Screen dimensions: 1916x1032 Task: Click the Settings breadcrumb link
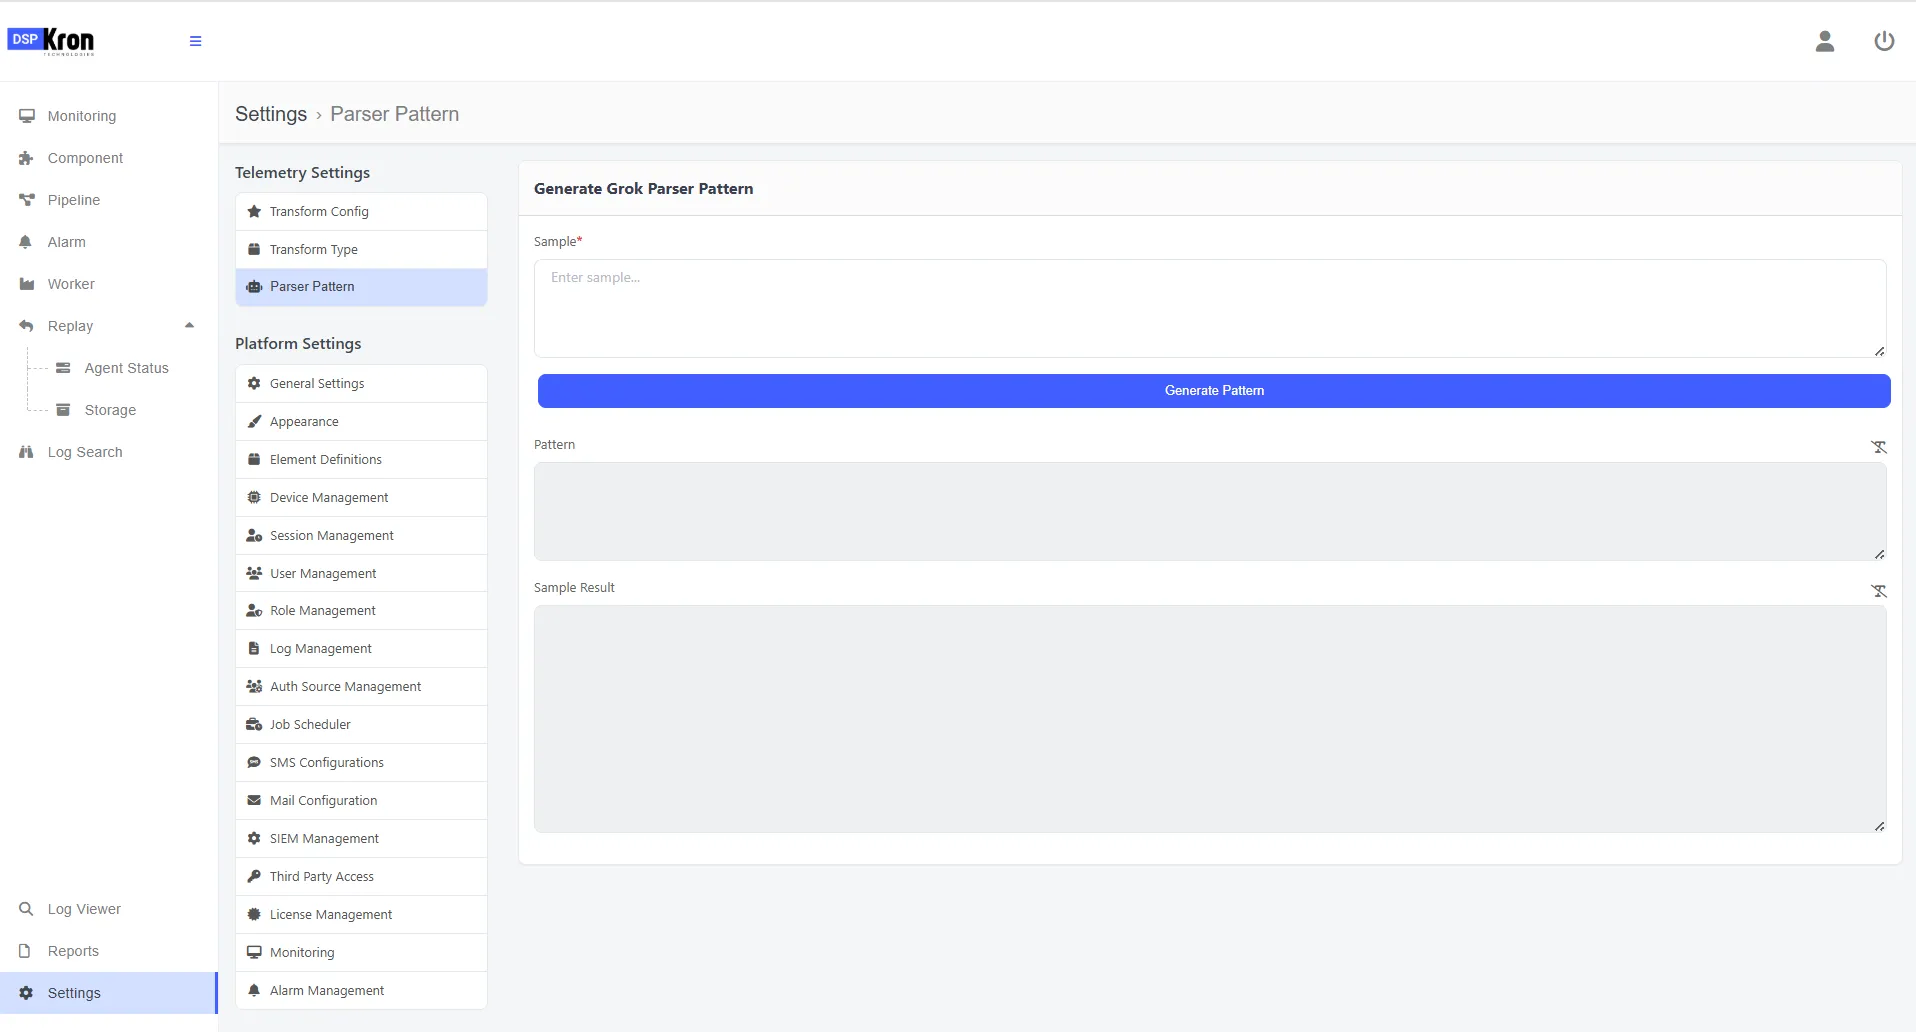(x=271, y=114)
